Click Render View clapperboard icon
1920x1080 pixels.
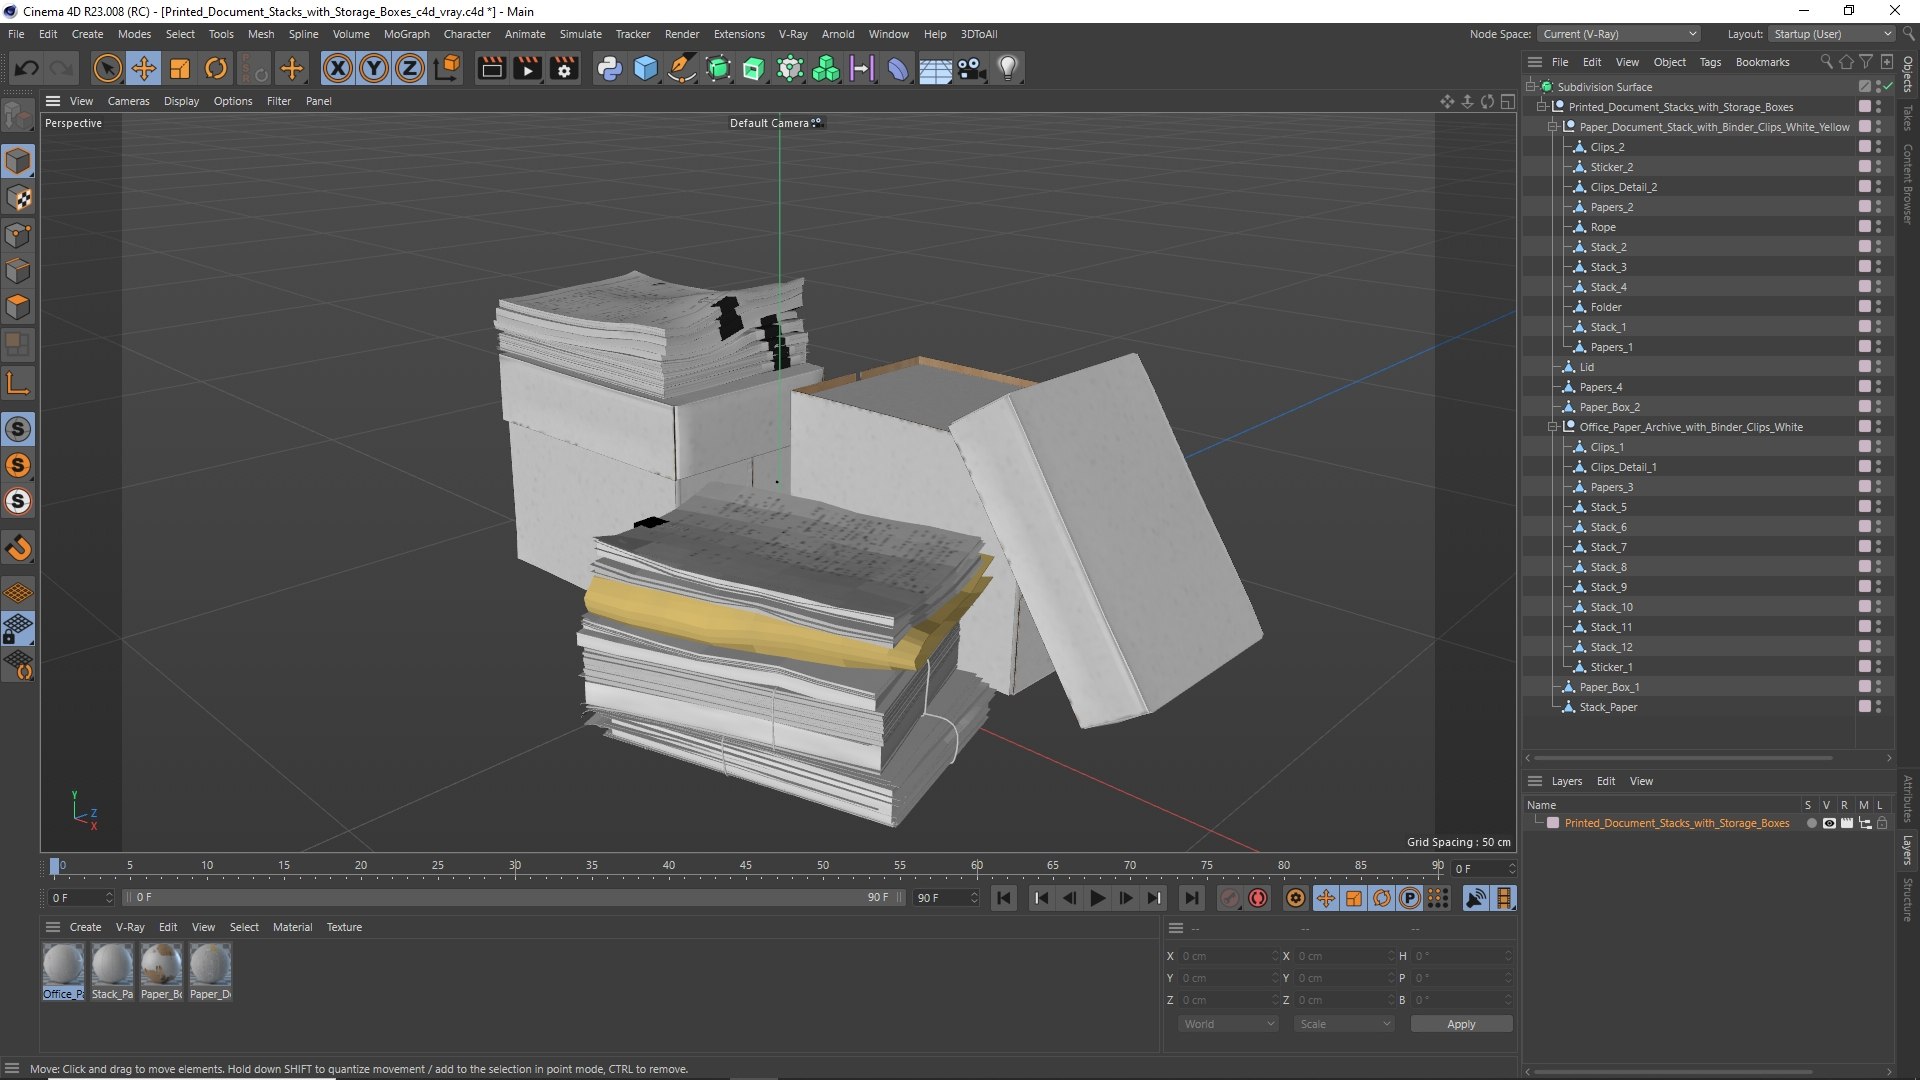491,68
